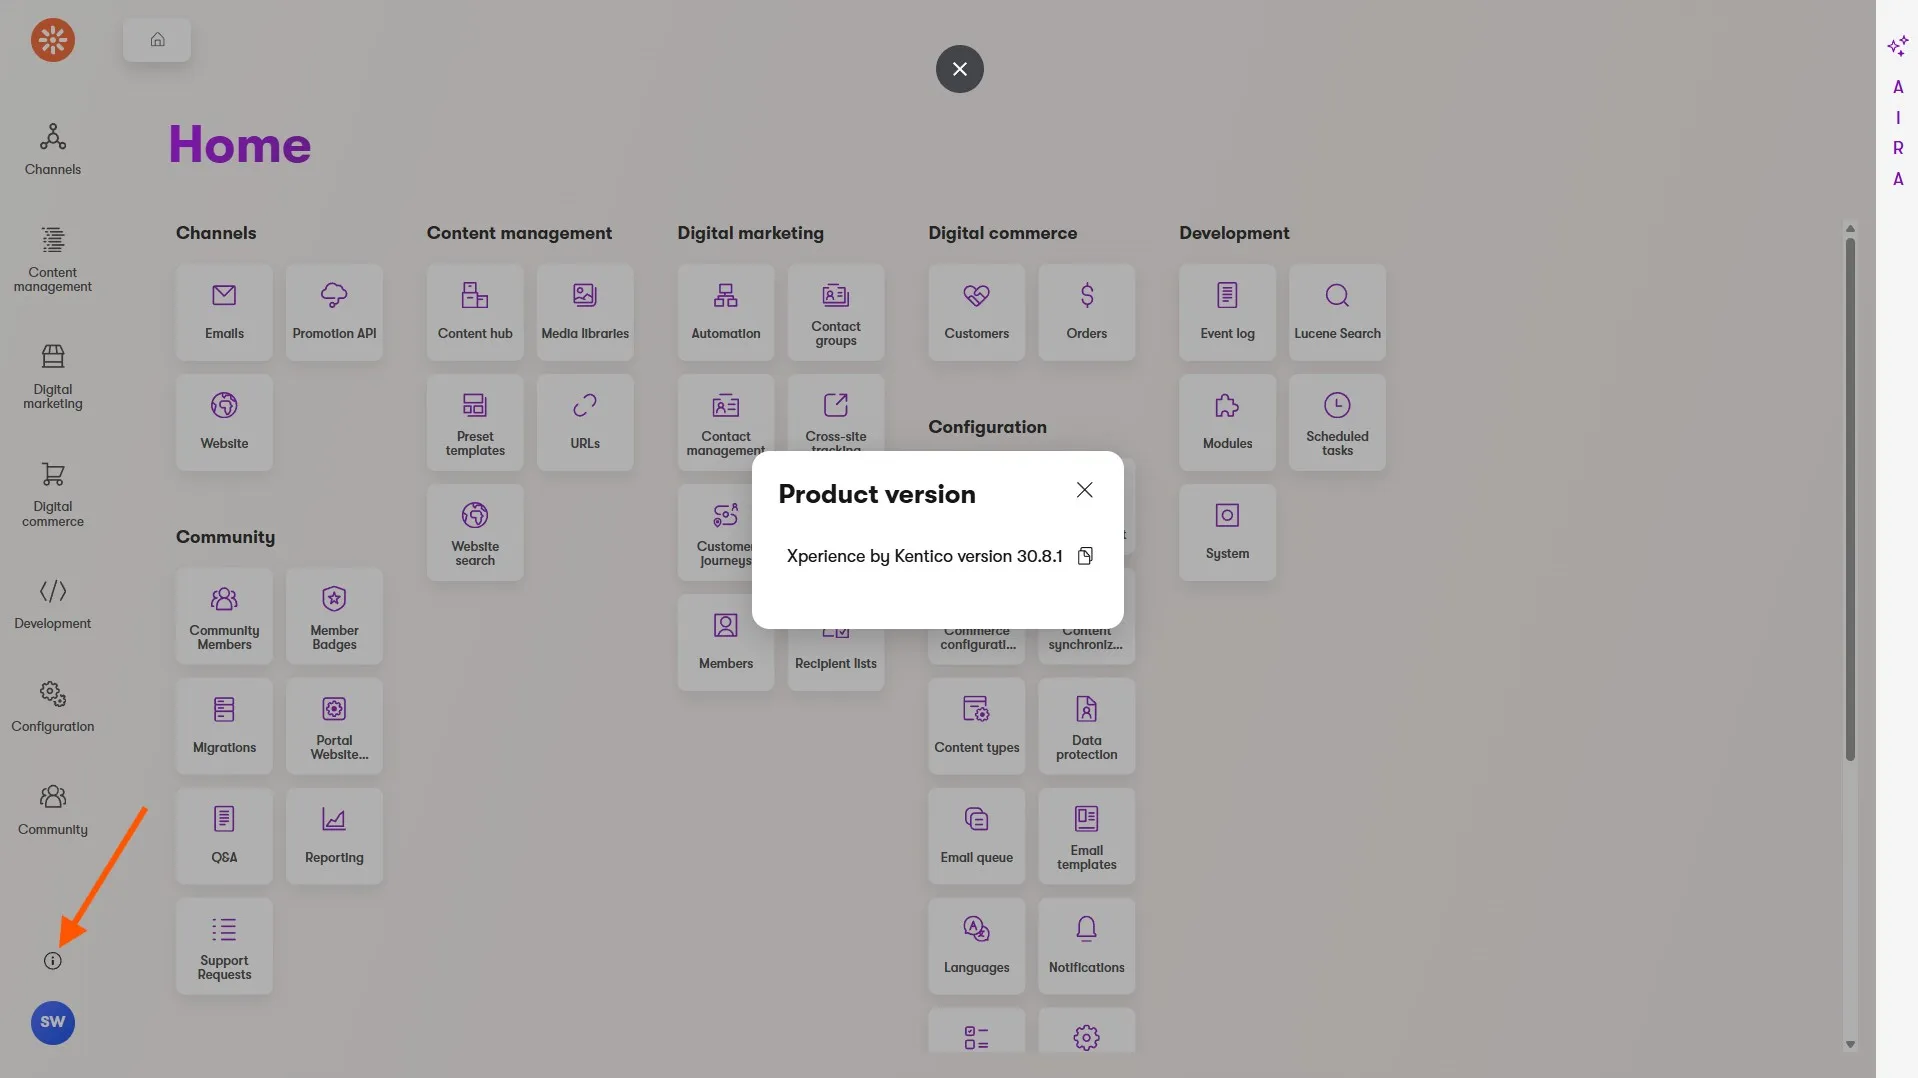
Task: Click the Kentico logo icon
Action: [x=53, y=40]
